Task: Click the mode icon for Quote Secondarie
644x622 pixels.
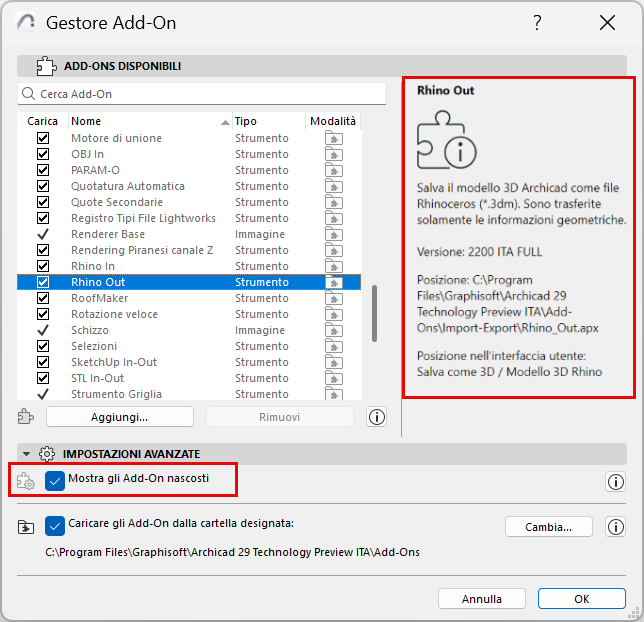Action: point(334,203)
